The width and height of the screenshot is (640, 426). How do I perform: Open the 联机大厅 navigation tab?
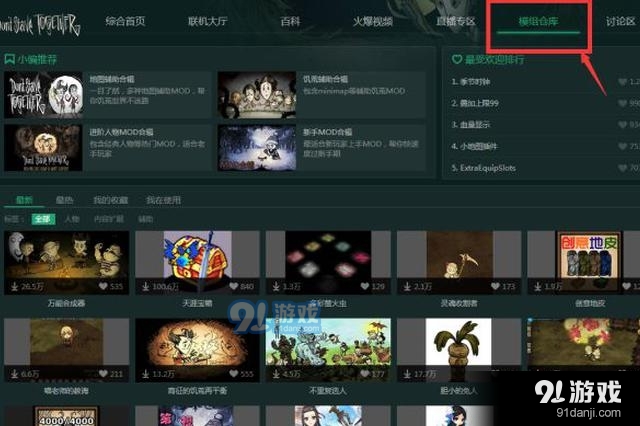click(x=208, y=21)
